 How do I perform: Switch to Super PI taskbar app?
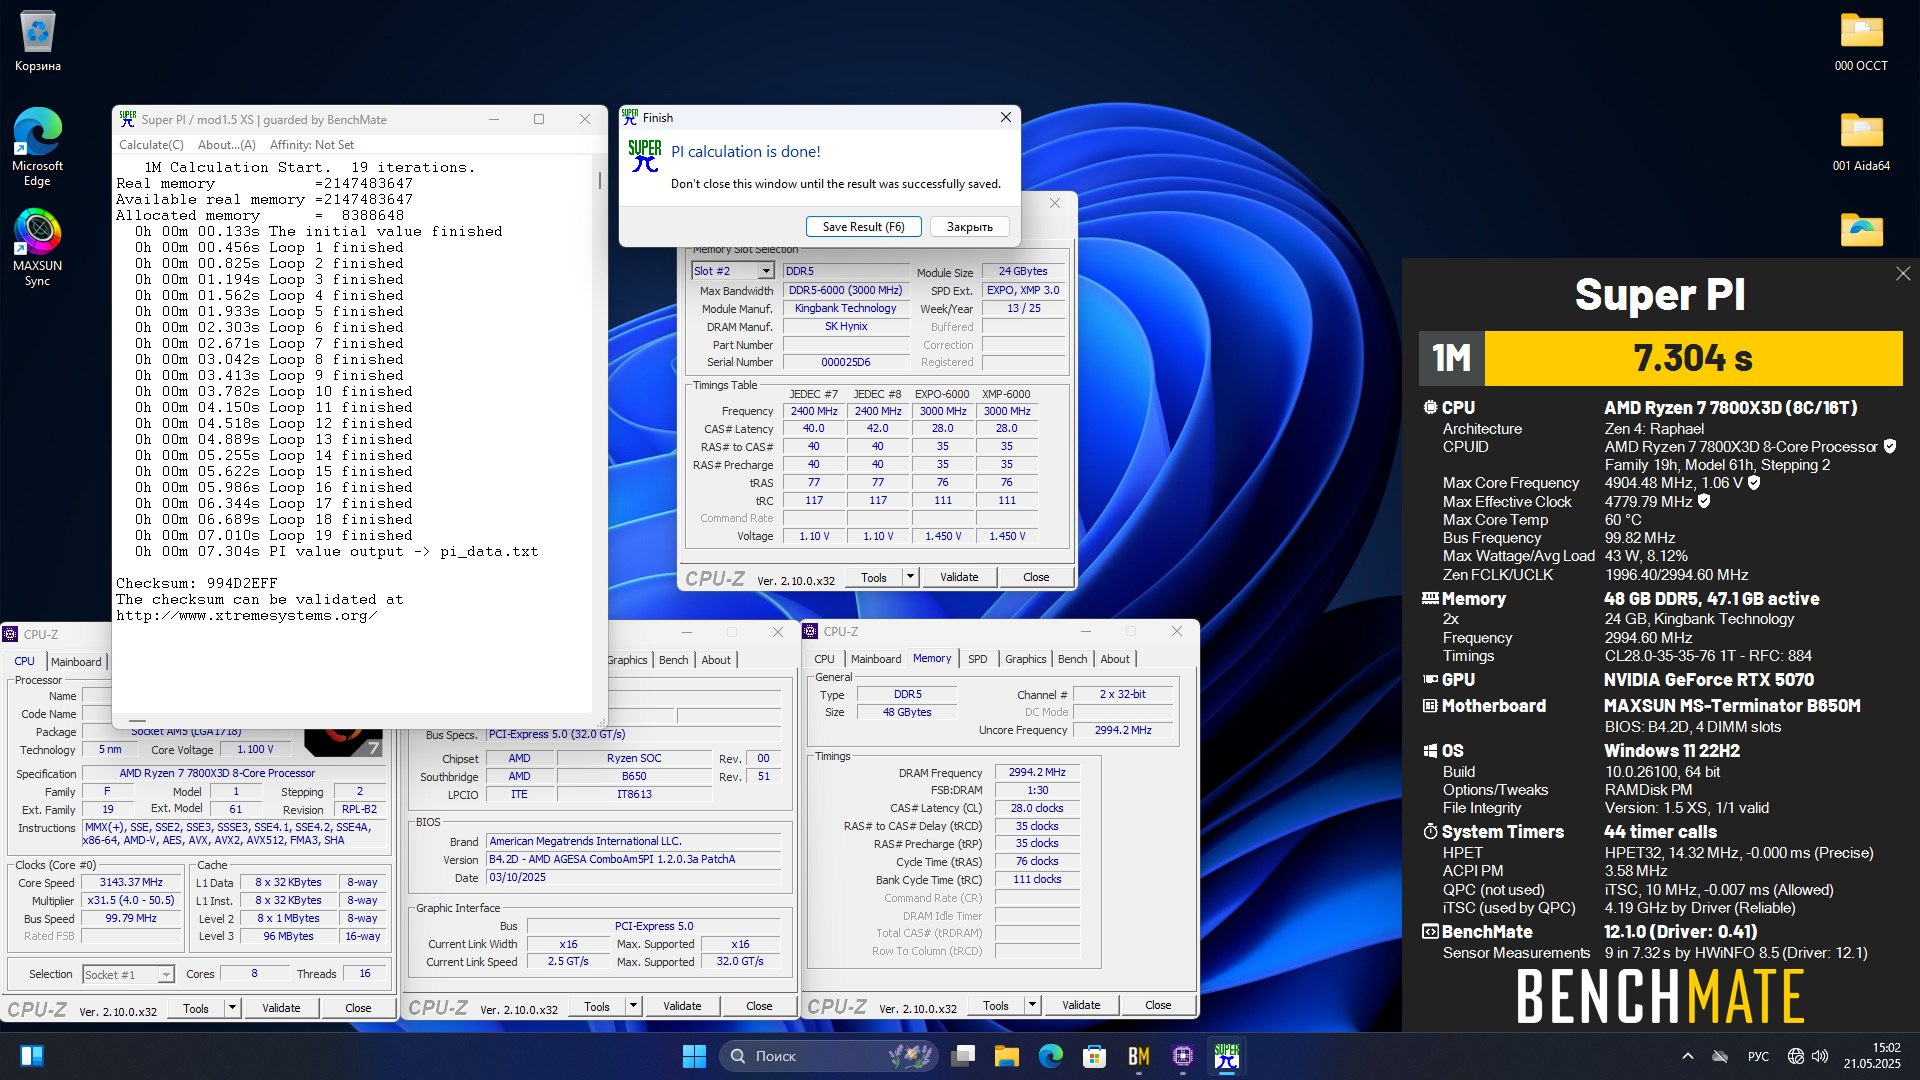[1227, 1056]
